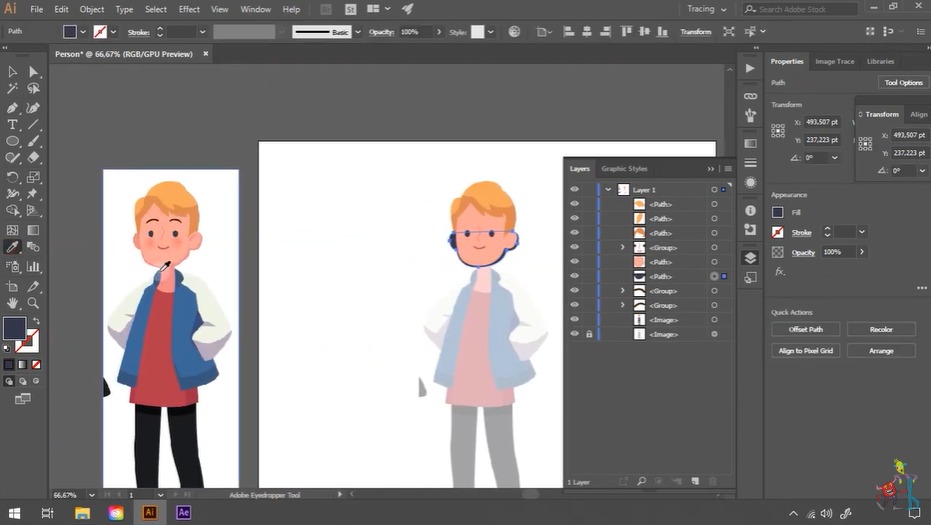Click the Recolor button

point(881,329)
